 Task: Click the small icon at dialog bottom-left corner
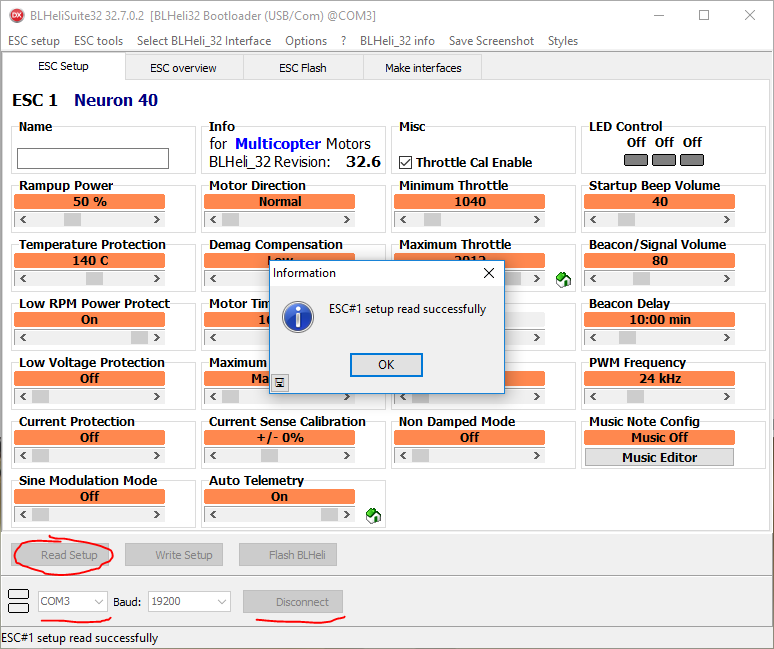coord(280,382)
